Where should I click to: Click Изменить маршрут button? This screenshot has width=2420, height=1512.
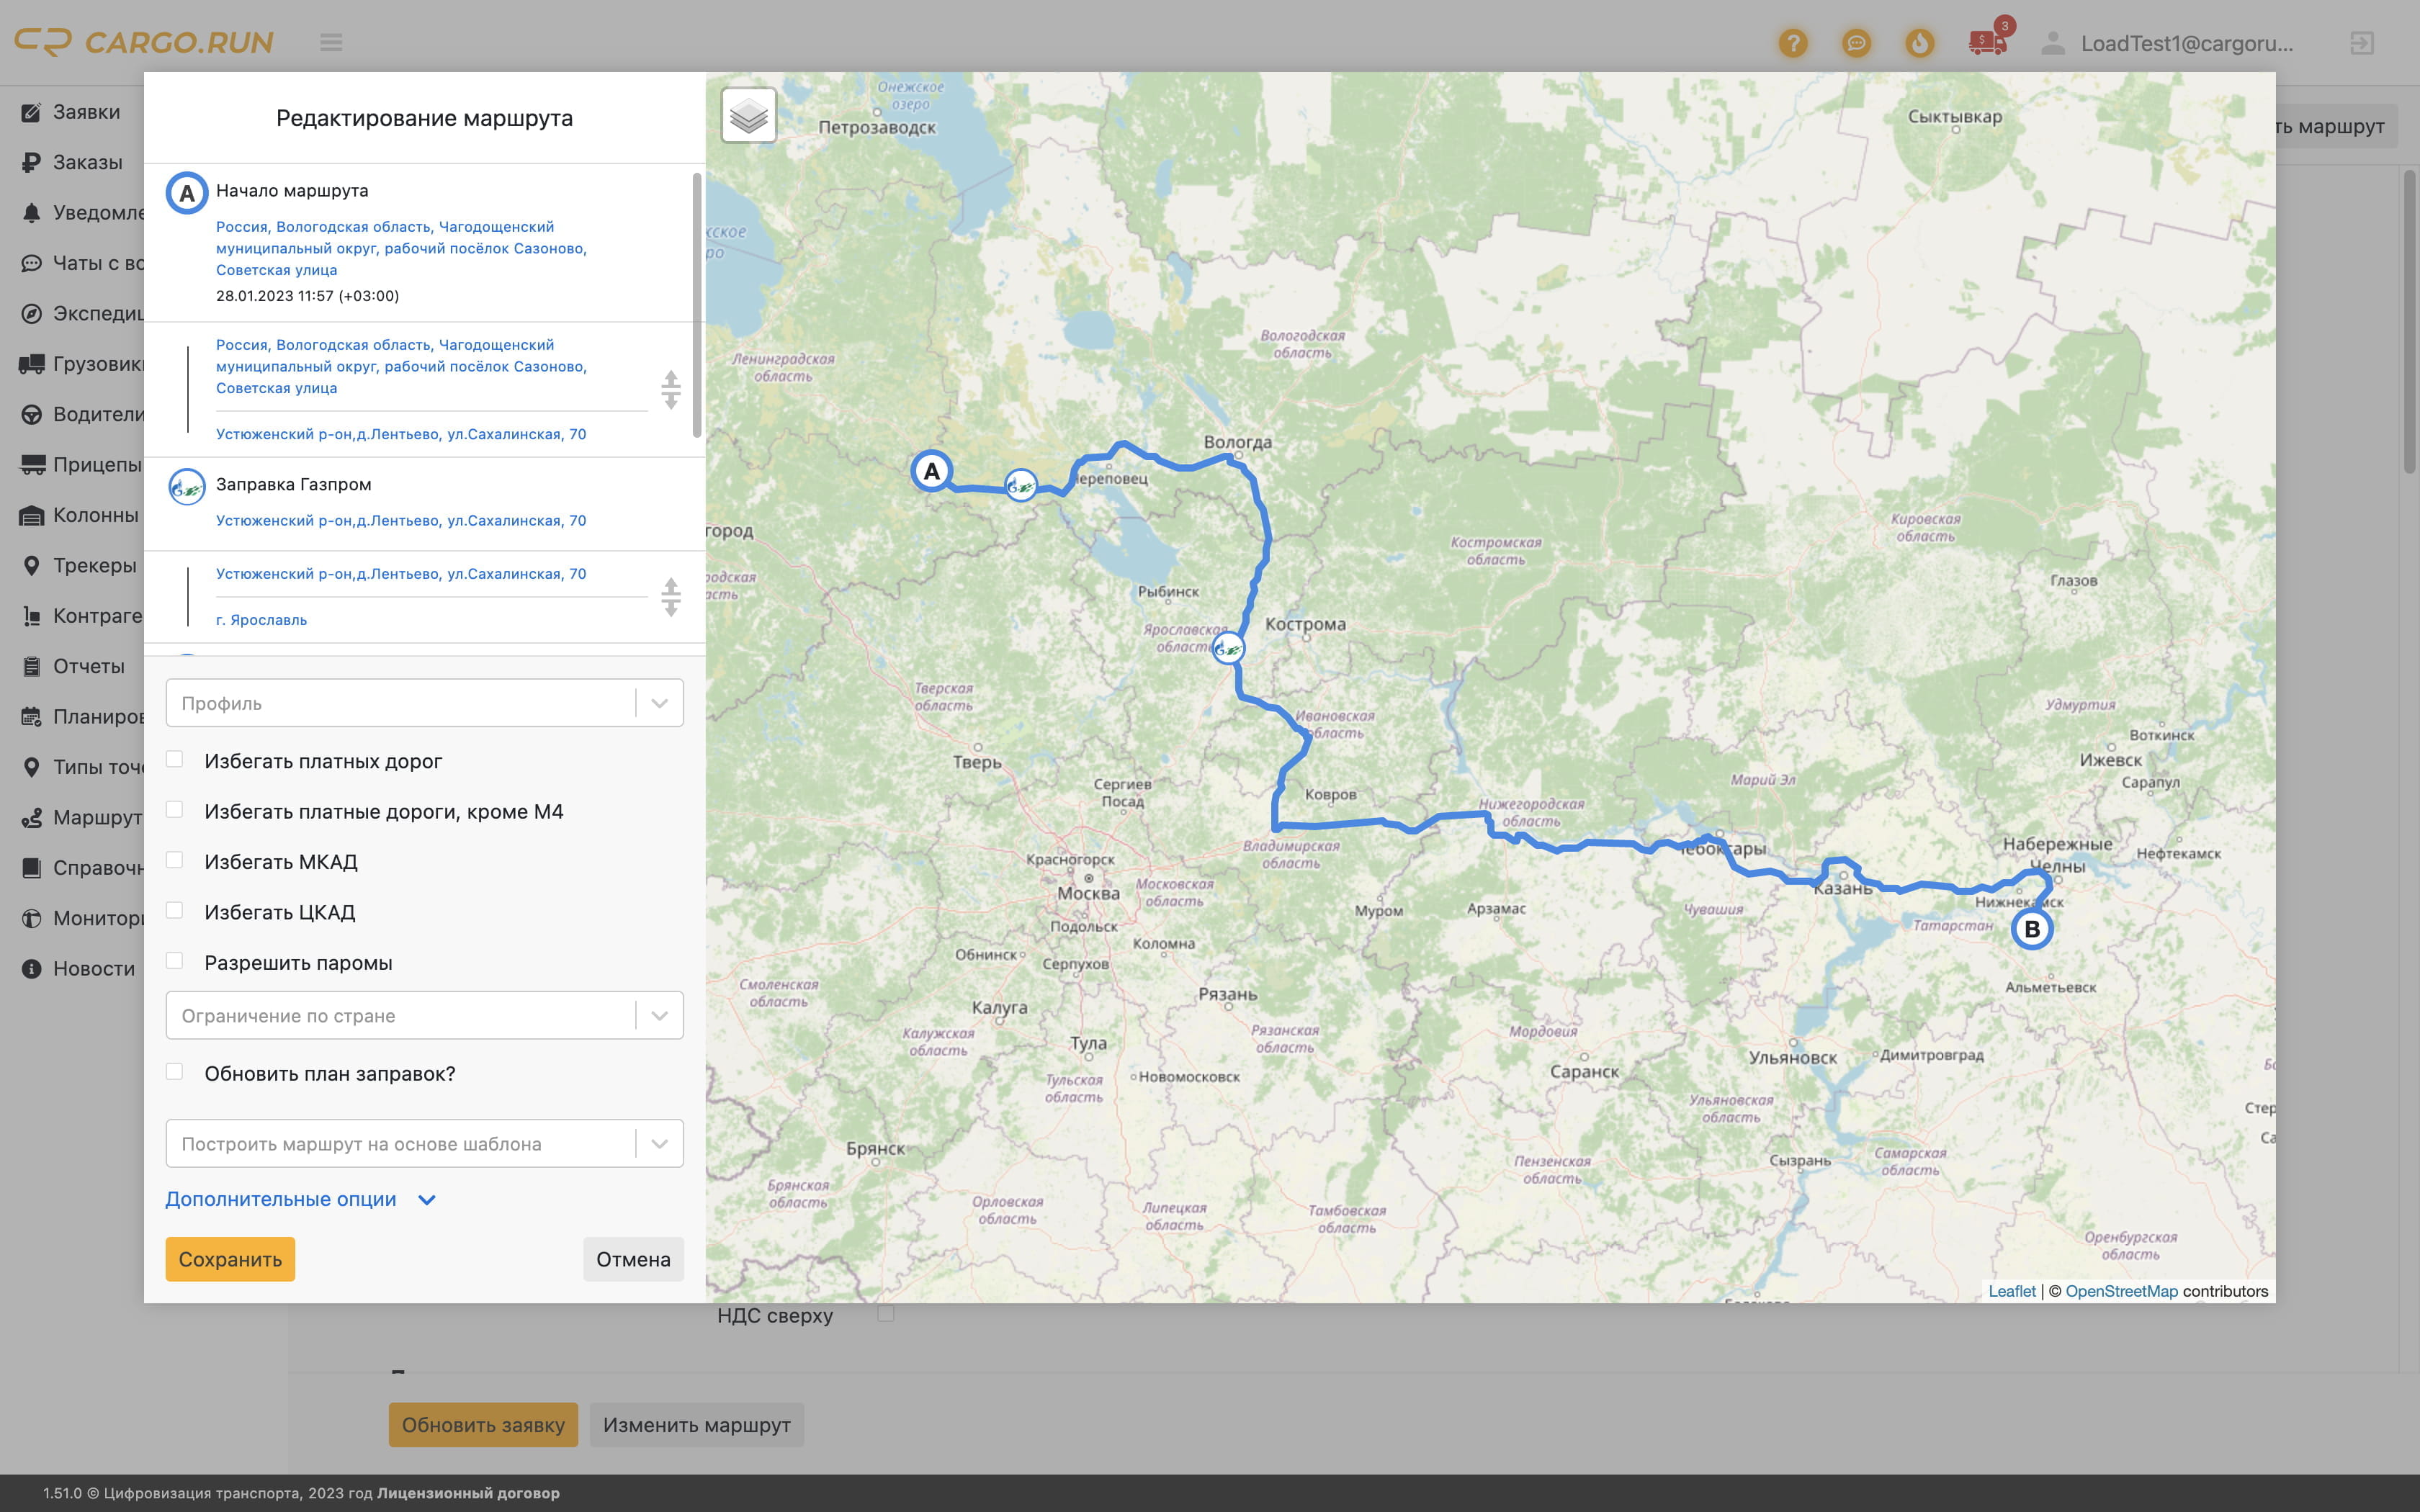click(x=696, y=1425)
